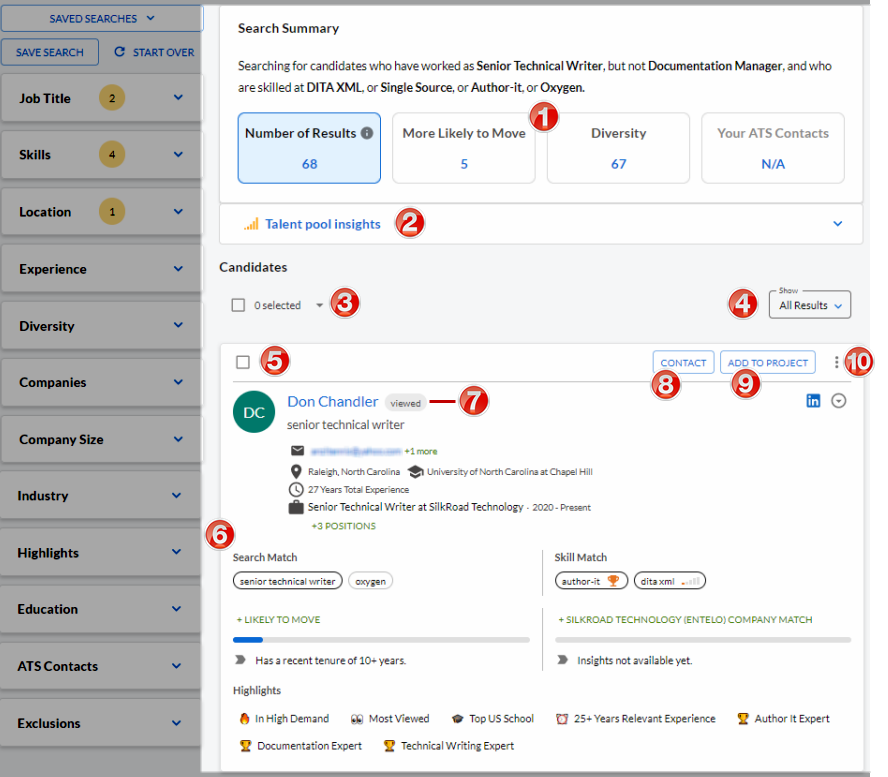Click the +1 more emails link
Screen dimensions: 888x777
[421, 451]
